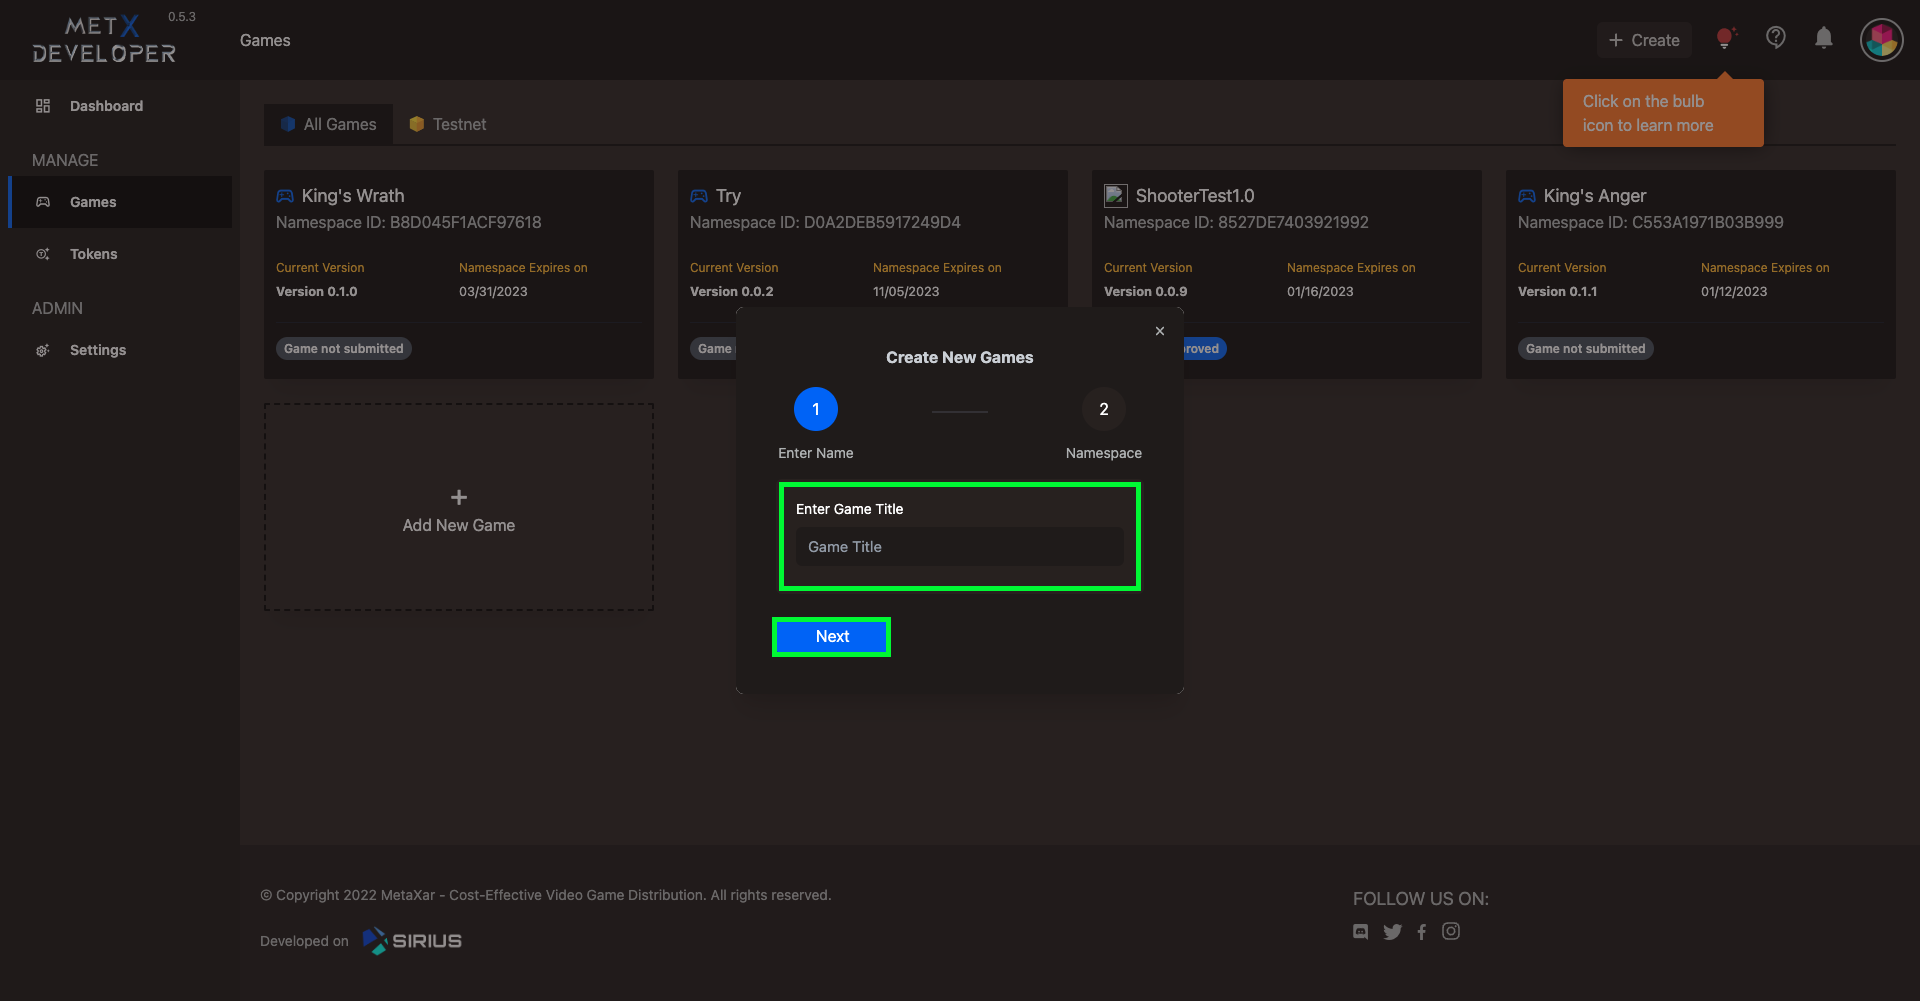Open Dashboard from sidebar
The width and height of the screenshot is (1920, 1001).
pos(120,106)
